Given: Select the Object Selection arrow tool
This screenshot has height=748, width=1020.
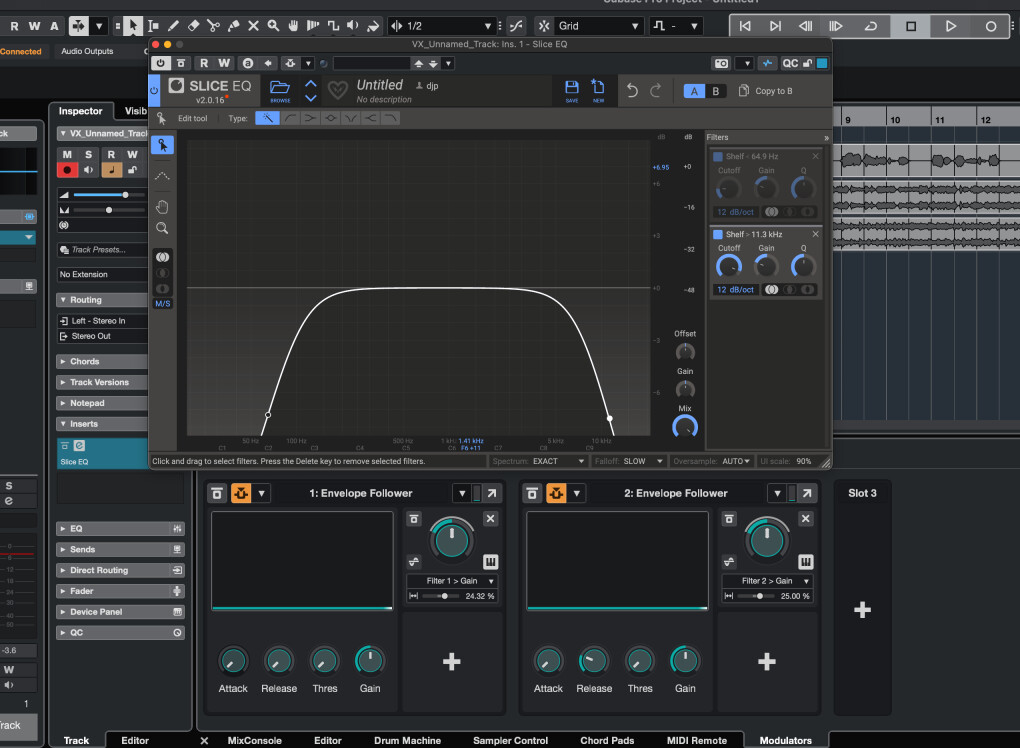Looking at the screenshot, I should pos(133,26).
